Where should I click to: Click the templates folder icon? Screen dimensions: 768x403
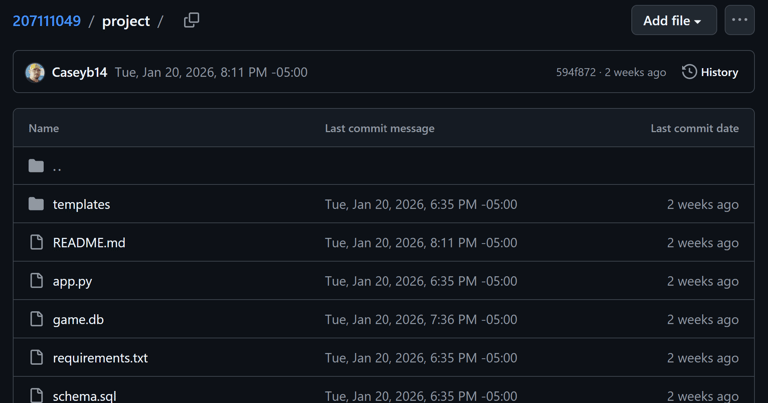pyautogui.click(x=36, y=204)
